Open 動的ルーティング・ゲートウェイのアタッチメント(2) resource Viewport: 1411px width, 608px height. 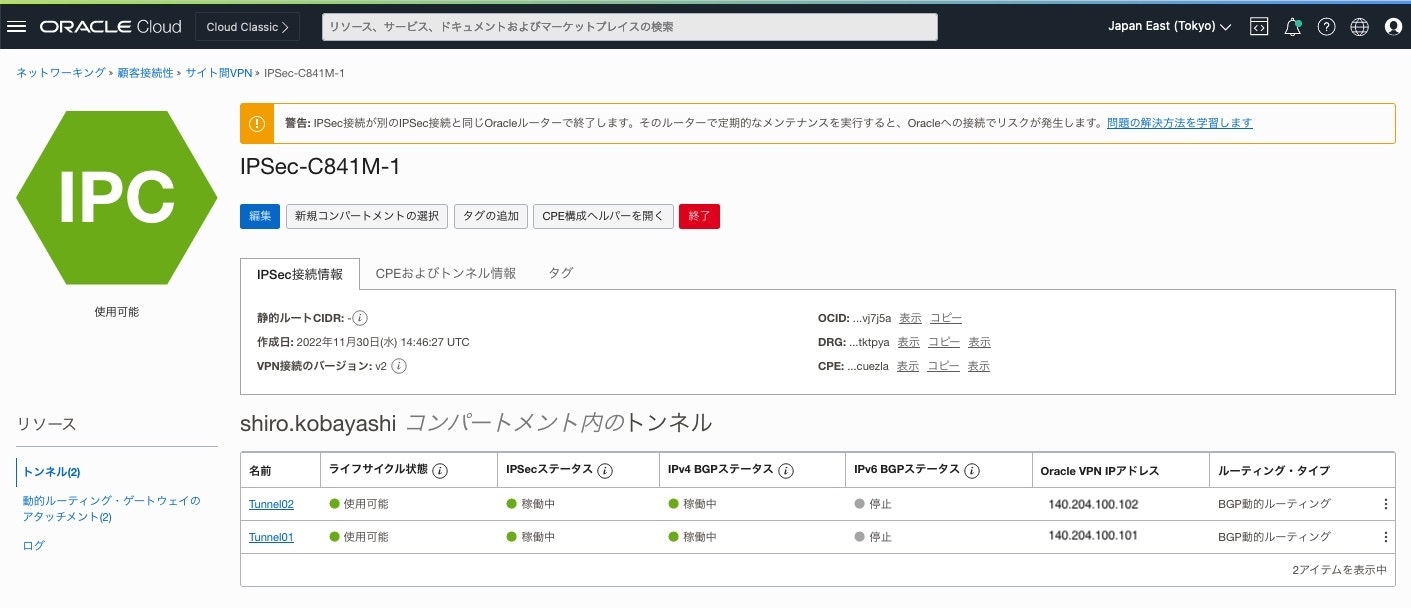[x=111, y=509]
